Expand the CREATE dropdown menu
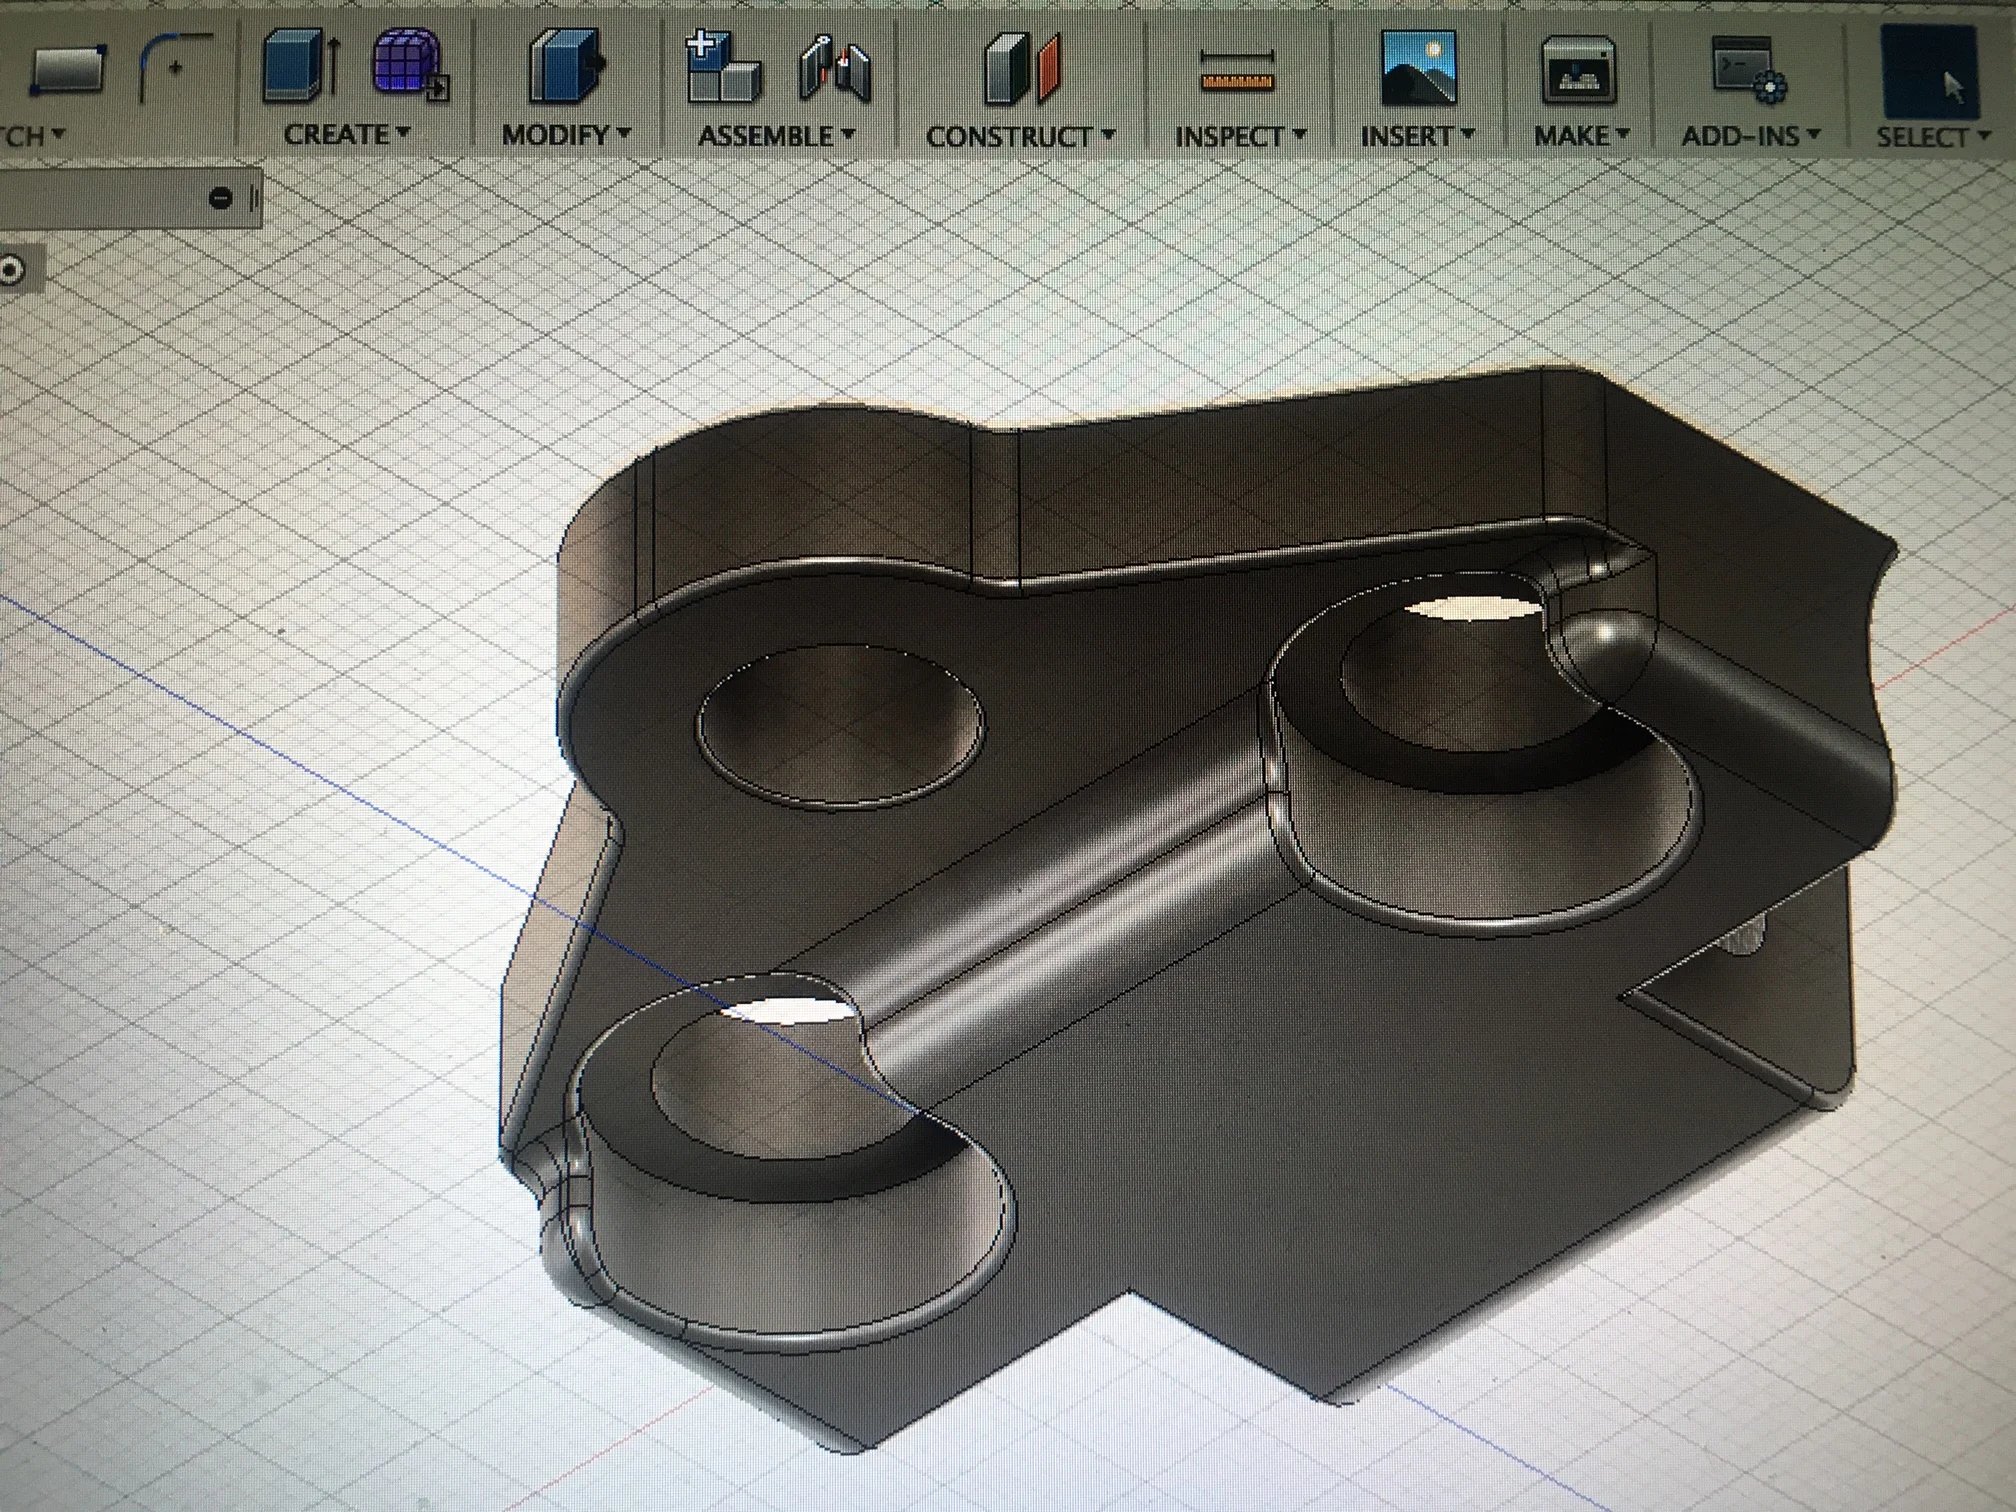 click(346, 134)
